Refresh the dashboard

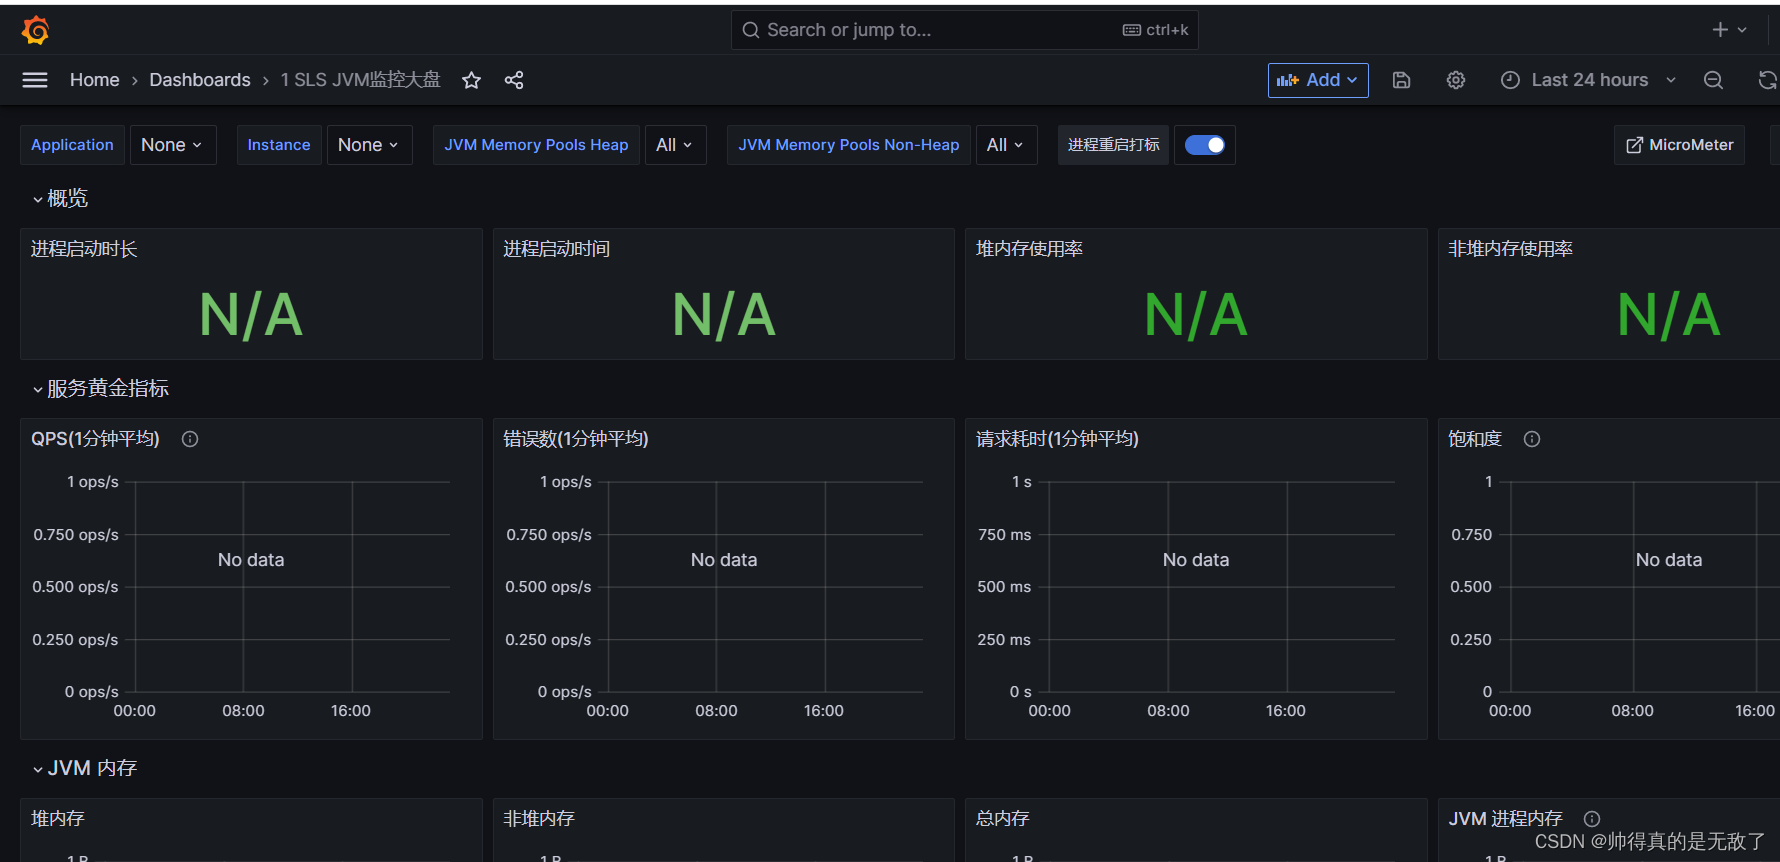pos(1768,80)
